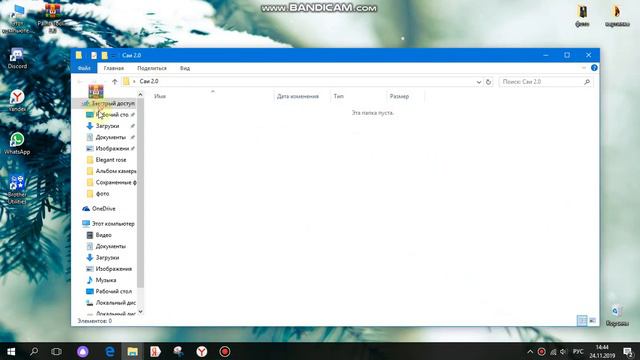Click the magnifier icon in search box
Image resolution: width=640 pixels, height=360 pixels.
tap(587, 82)
